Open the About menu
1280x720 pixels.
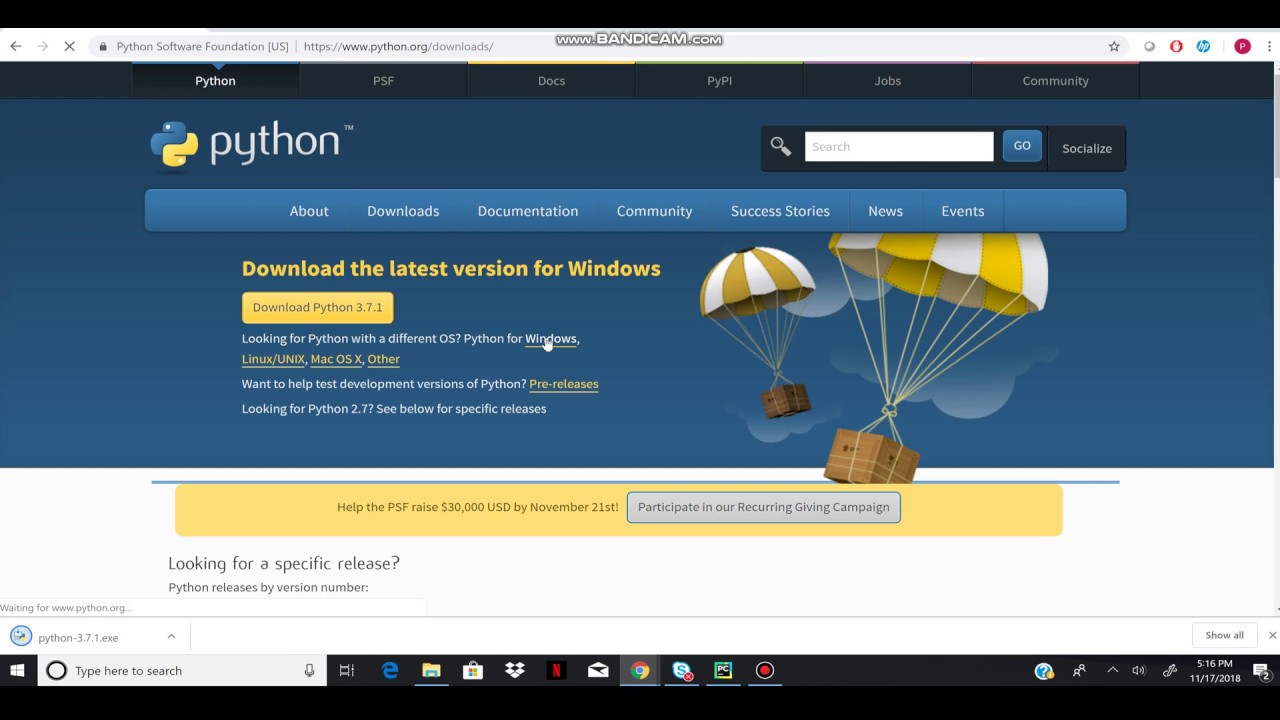(309, 211)
